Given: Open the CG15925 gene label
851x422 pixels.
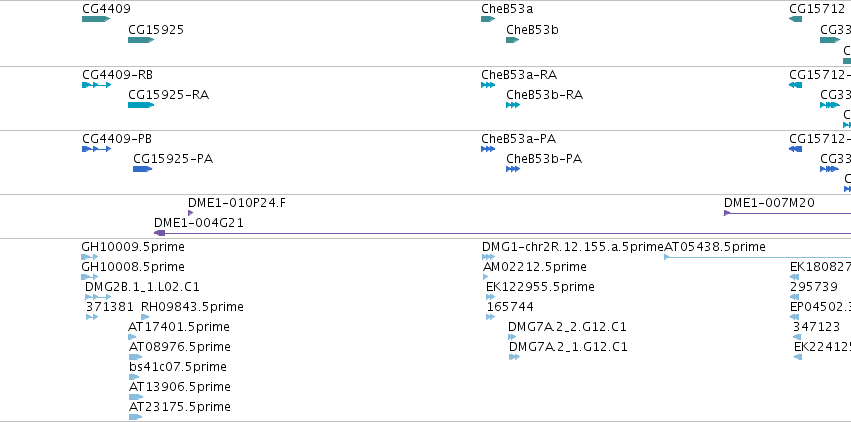Looking at the screenshot, I should [x=156, y=29].
